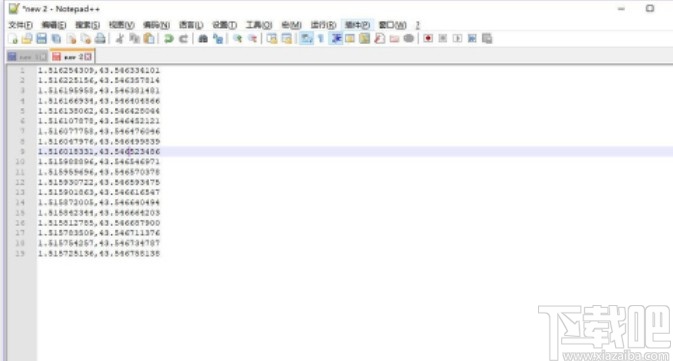
Task: Open the 运行(R) menu
Action: coord(323,25)
